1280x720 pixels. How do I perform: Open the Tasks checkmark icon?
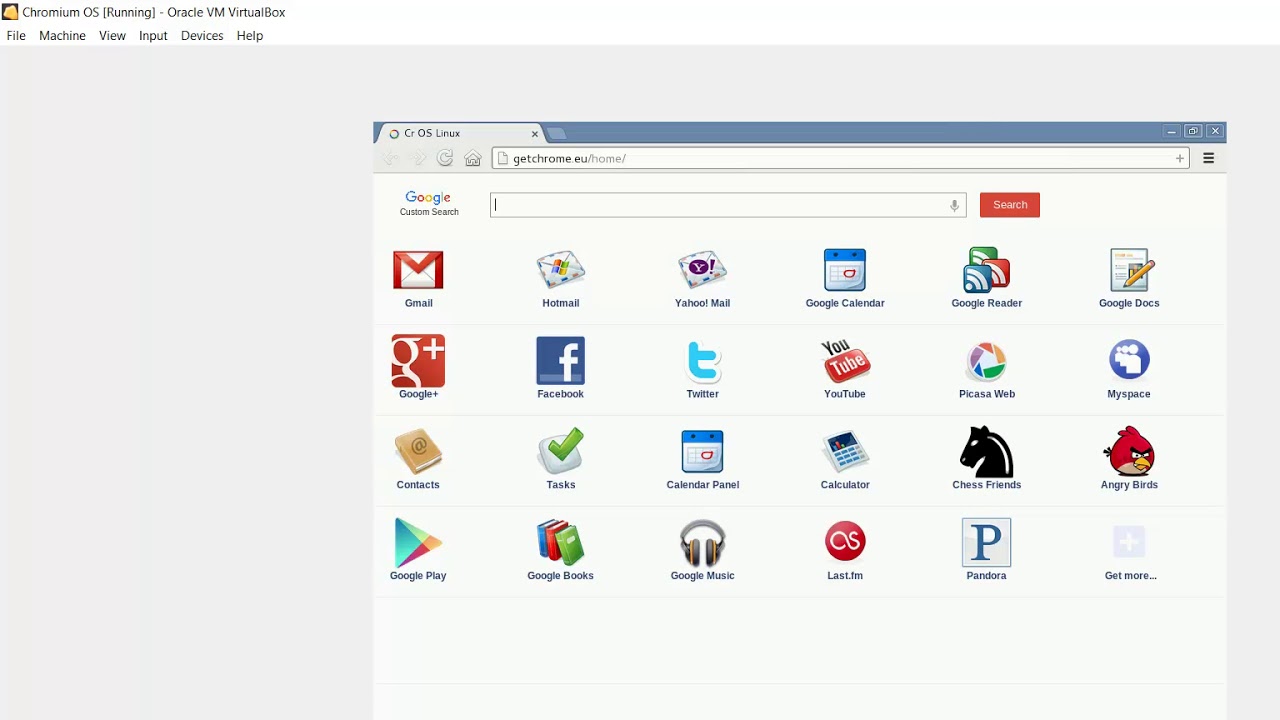[560, 451]
